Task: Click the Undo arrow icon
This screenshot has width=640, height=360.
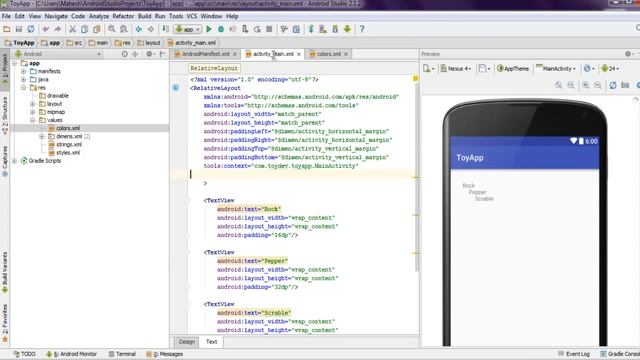Action: tap(46, 29)
